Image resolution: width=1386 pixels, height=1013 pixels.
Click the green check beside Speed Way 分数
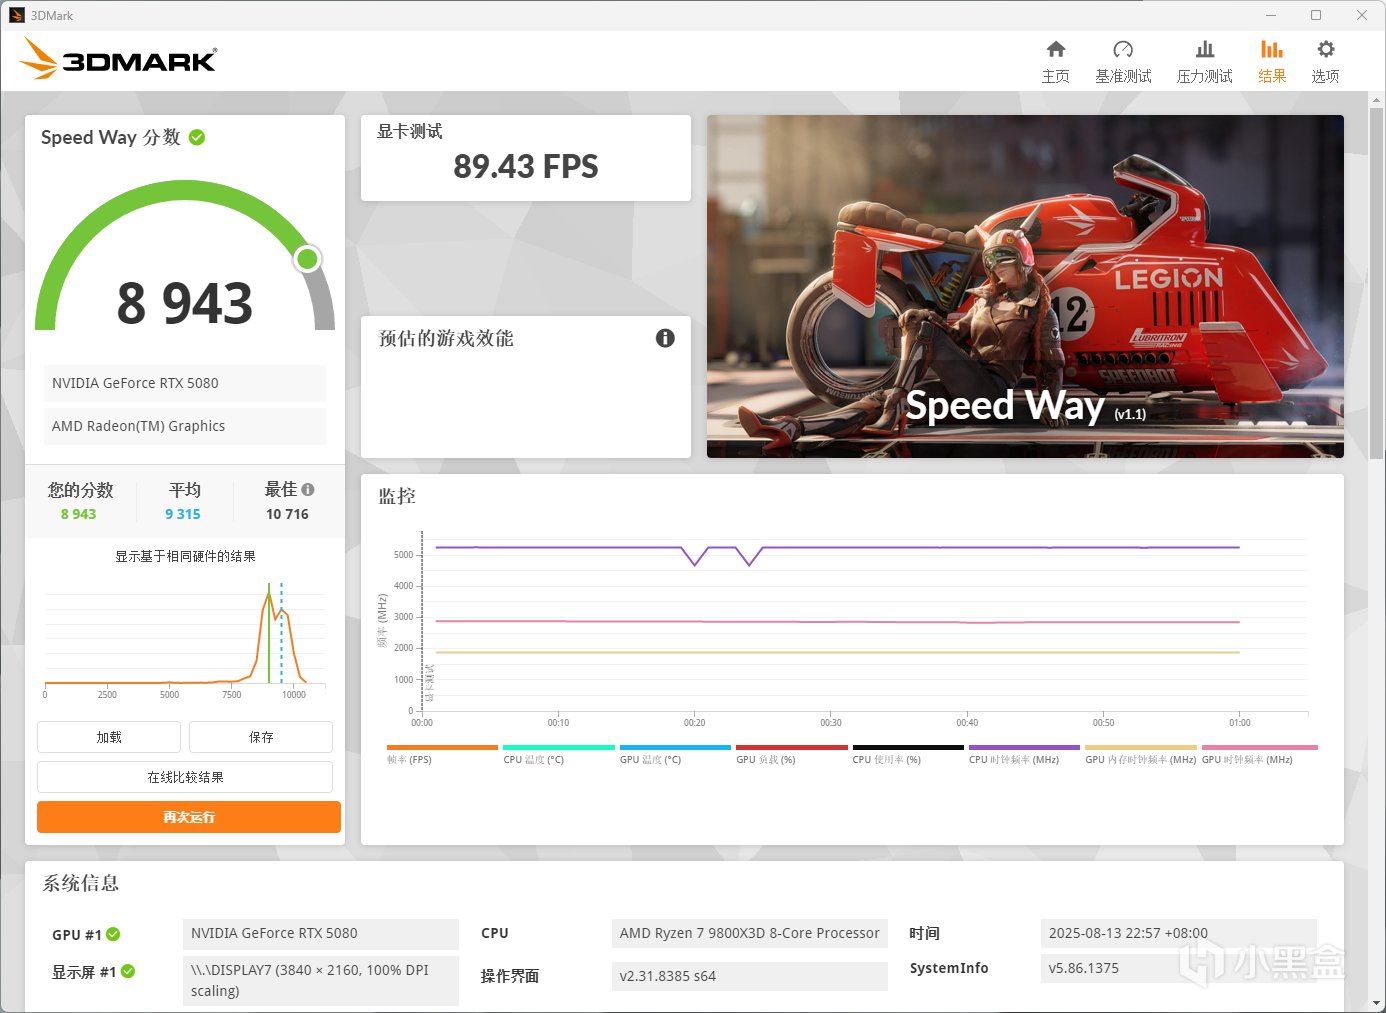click(197, 137)
